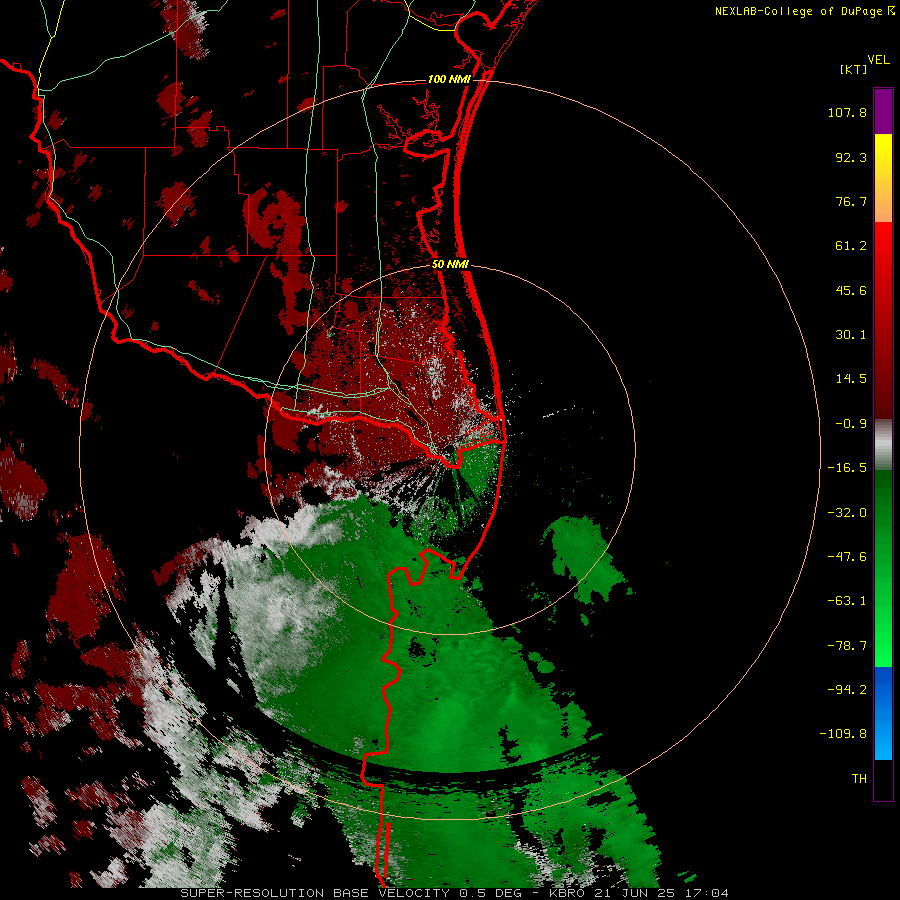Click the blue segment of the velocity color bar
Screen dimensions: 900x900
point(883,713)
